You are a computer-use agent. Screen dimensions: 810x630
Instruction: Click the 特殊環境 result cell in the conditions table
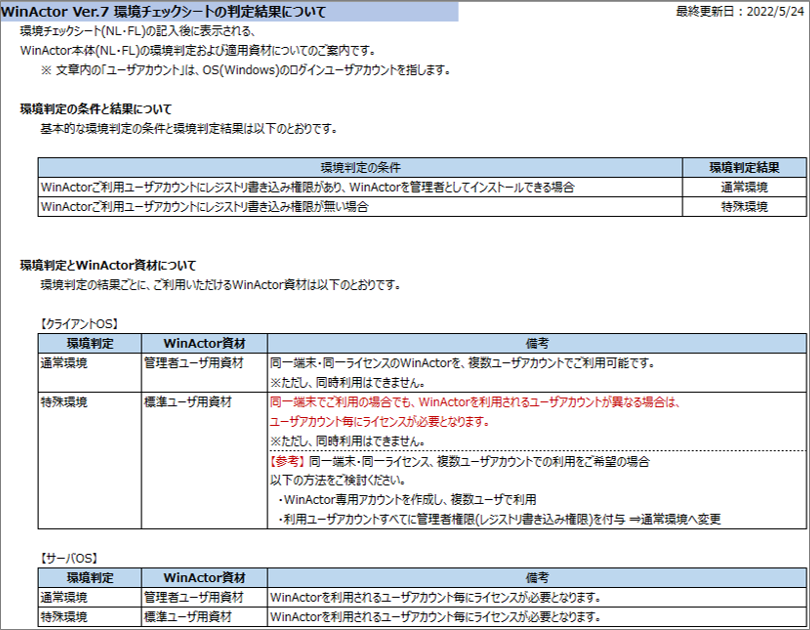tap(744, 207)
